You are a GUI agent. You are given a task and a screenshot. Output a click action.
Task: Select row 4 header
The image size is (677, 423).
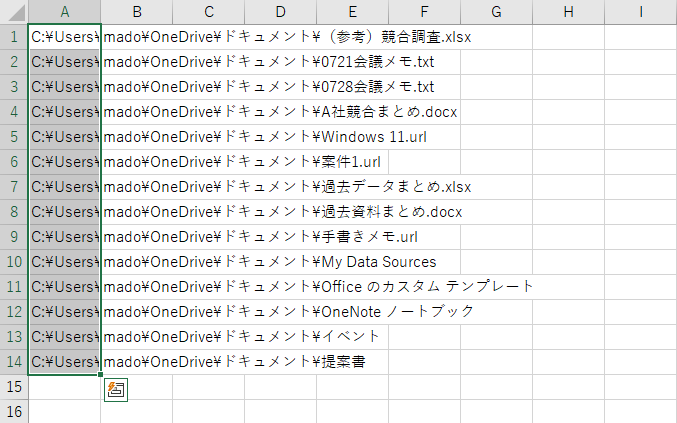[x=14, y=112]
